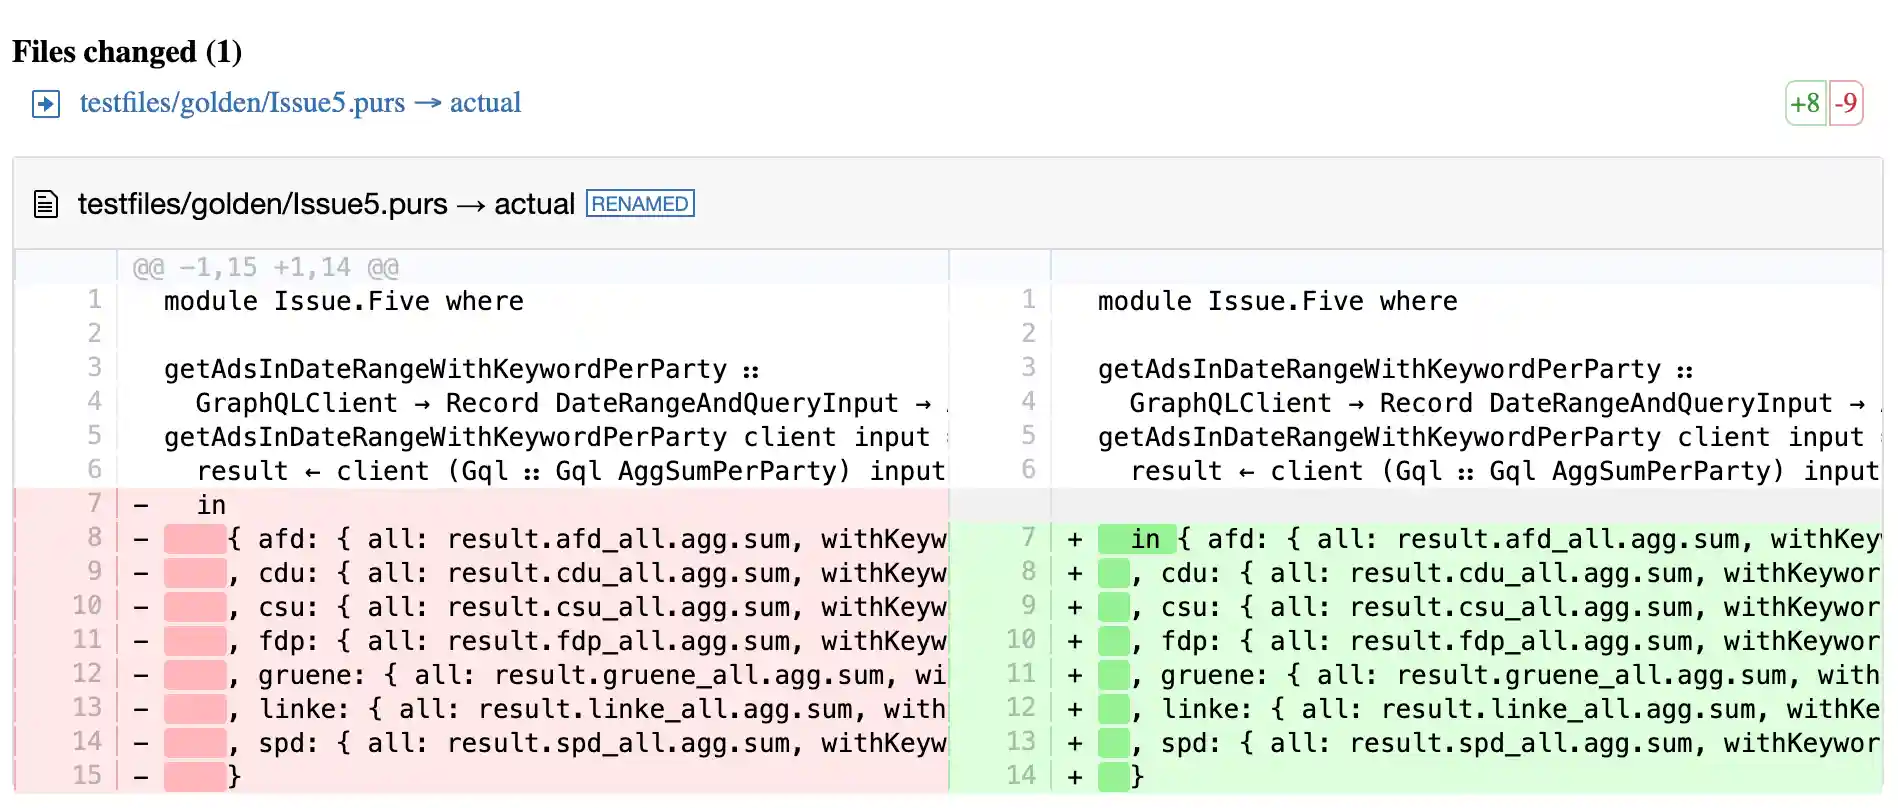The height and width of the screenshot is (808, 1898).
Task: Click the arrow icon beside the Issue5.purs link
Action: coord(46,104)
